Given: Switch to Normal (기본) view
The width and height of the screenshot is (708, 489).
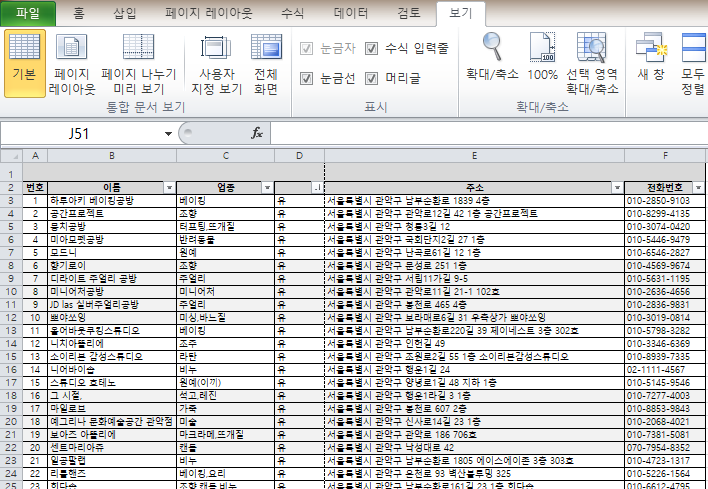Looking at the screenshot, I should point(24,63).
